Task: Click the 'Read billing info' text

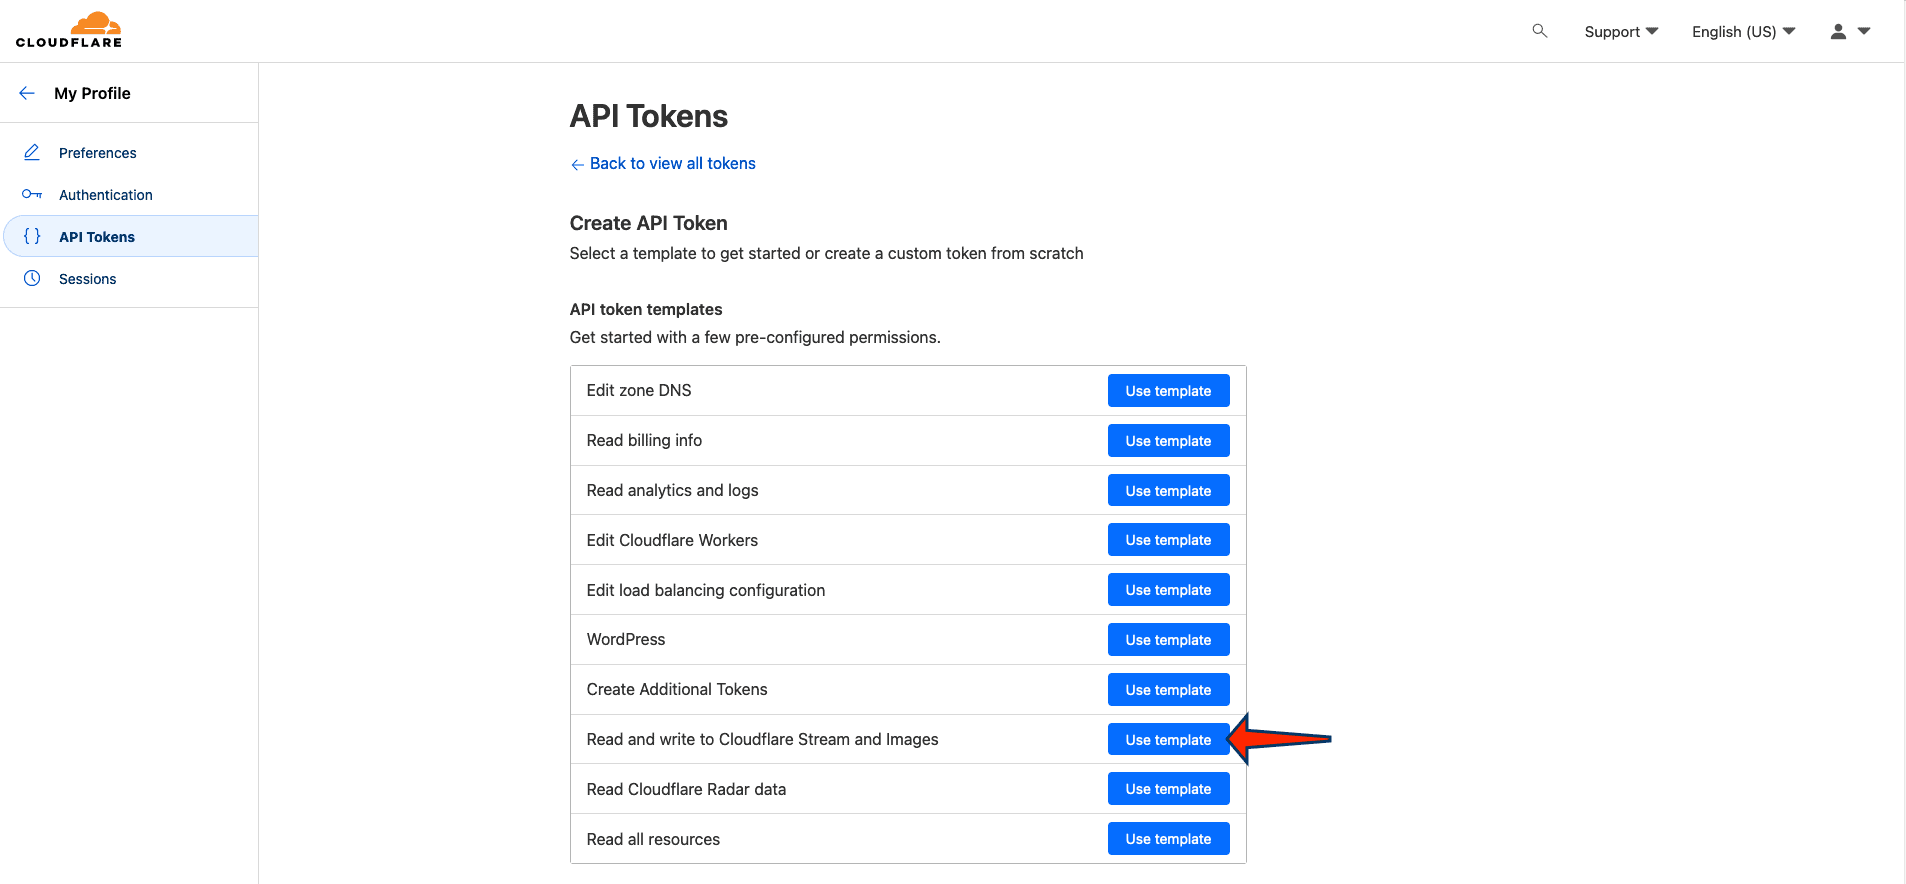Action: [x=644, y=440]
